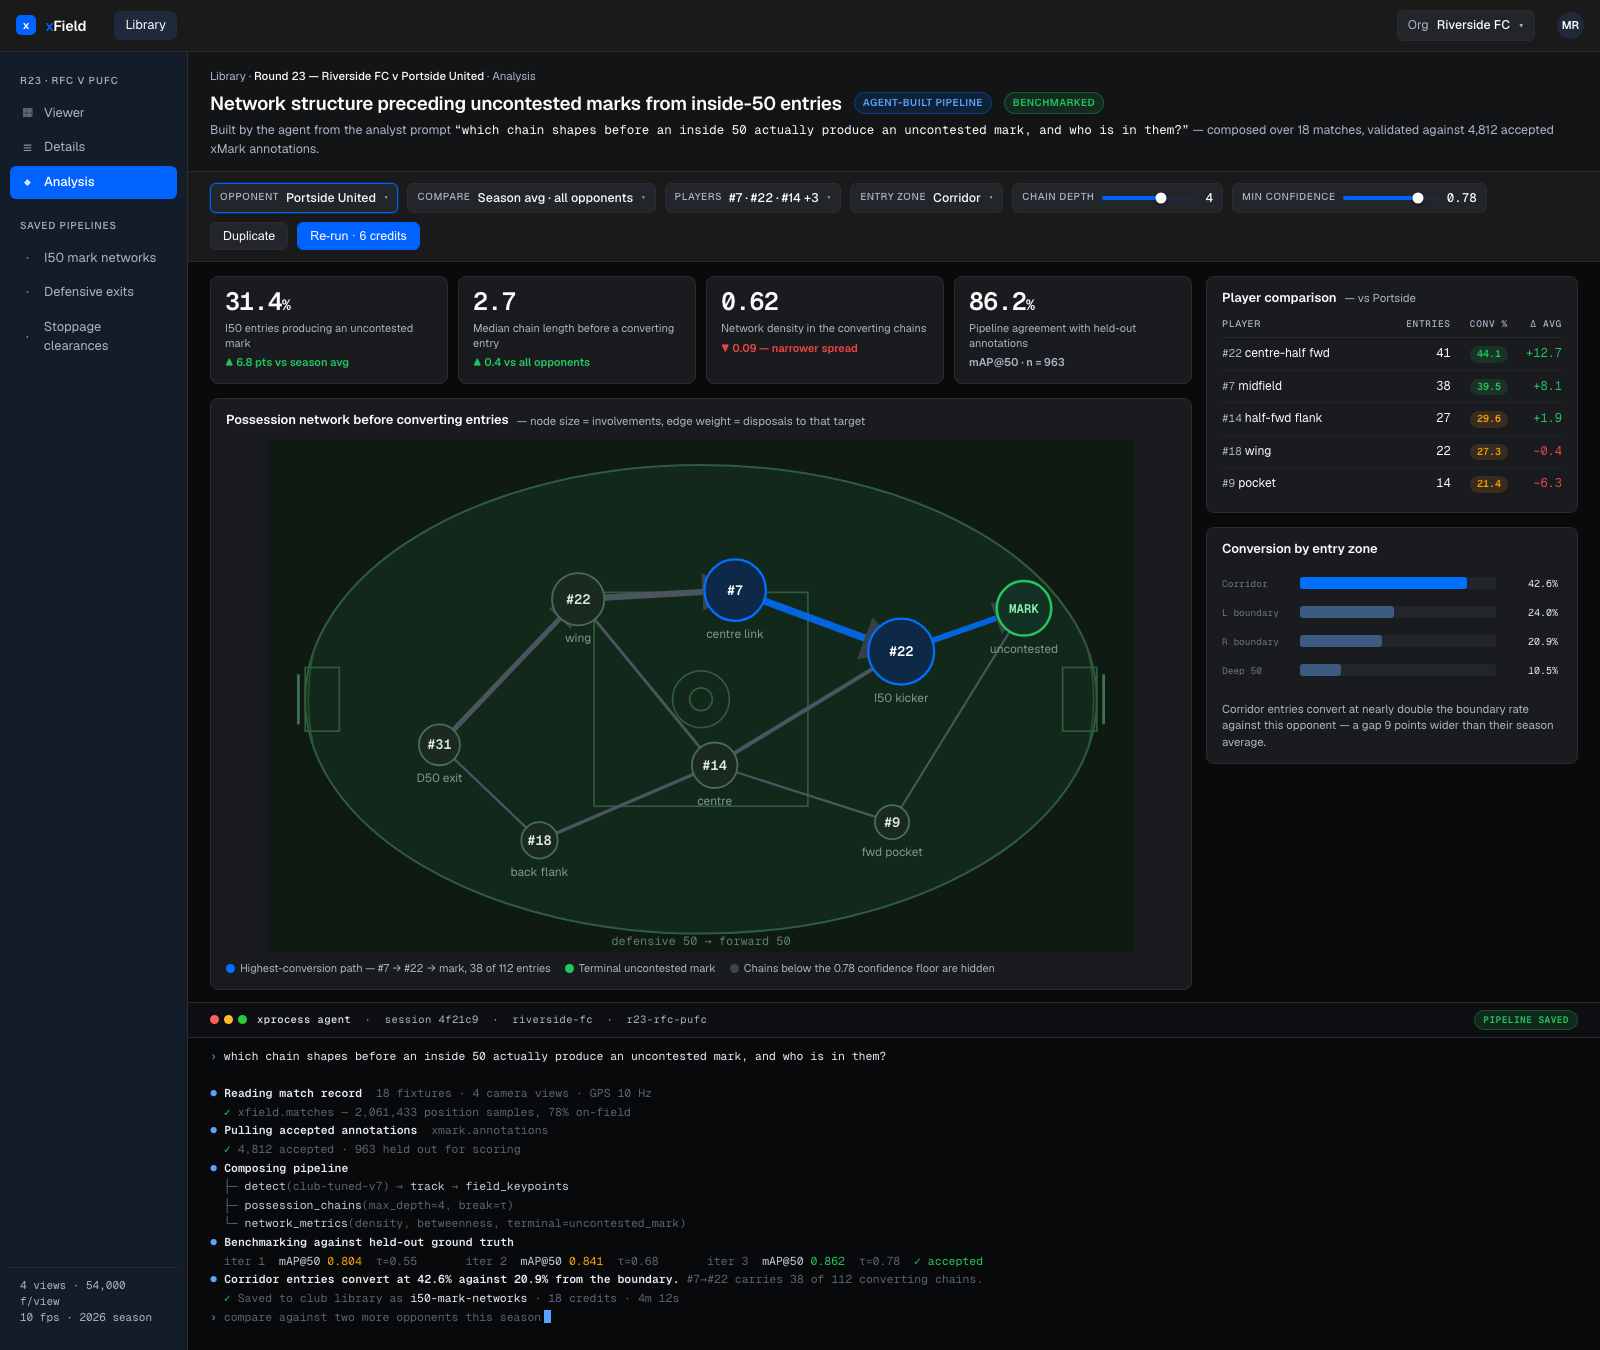Select the #9 pocket row

click(1392, 483)
